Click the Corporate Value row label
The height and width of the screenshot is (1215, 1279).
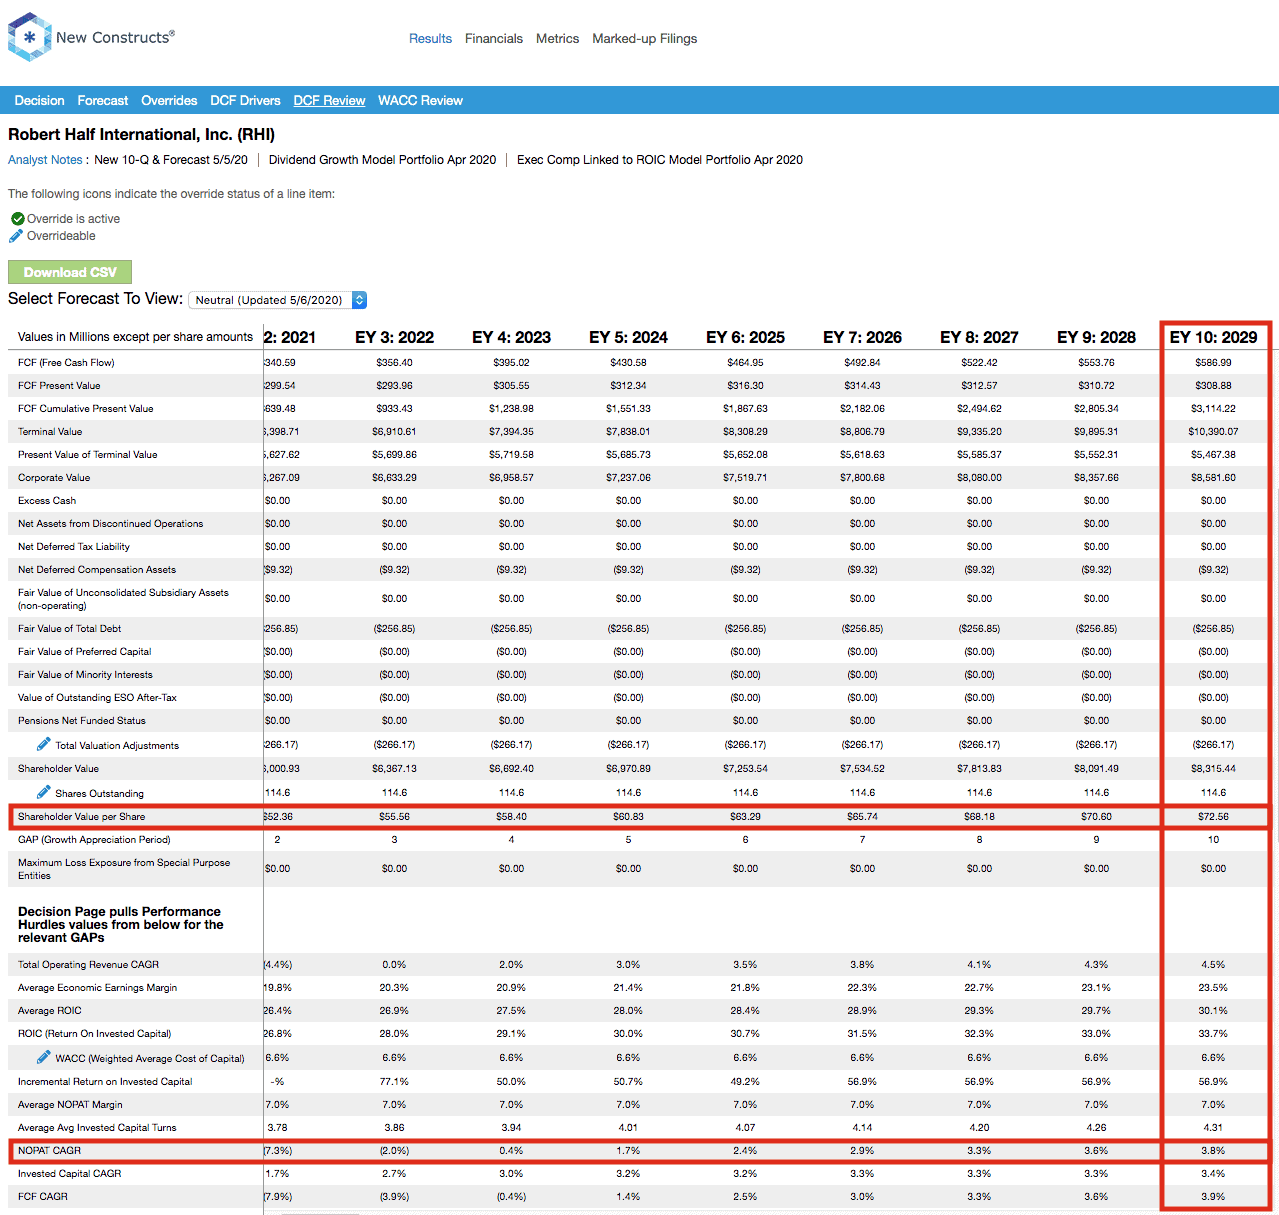pos(54,477)
